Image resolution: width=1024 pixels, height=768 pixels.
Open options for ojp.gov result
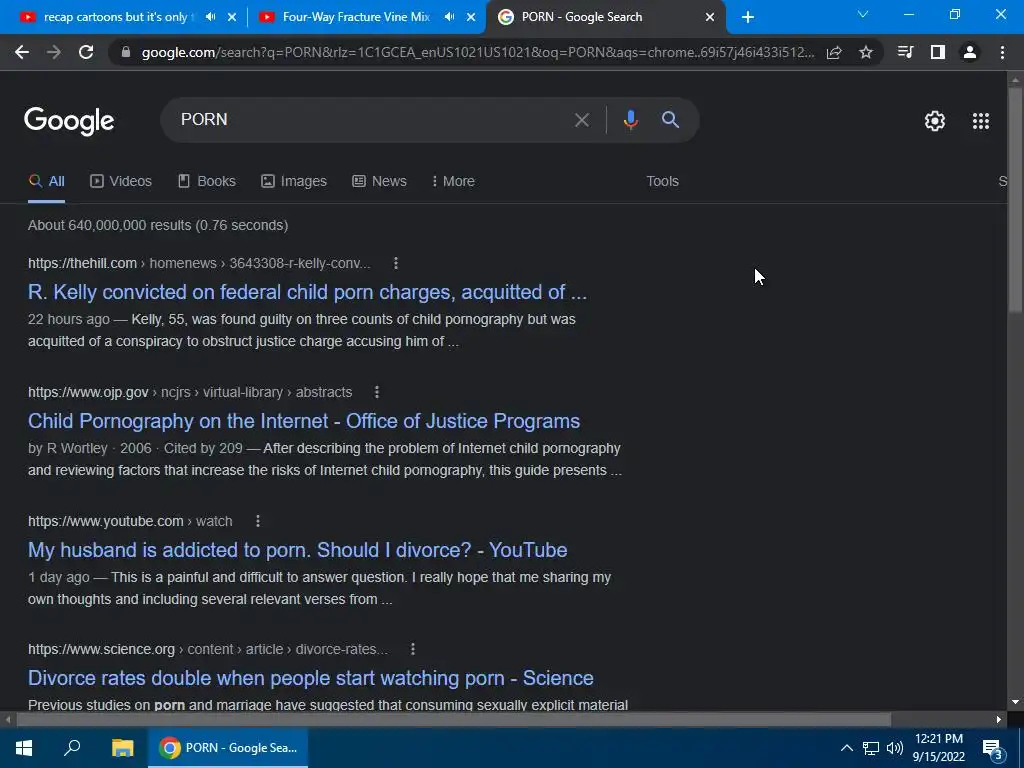coord(377,392)
